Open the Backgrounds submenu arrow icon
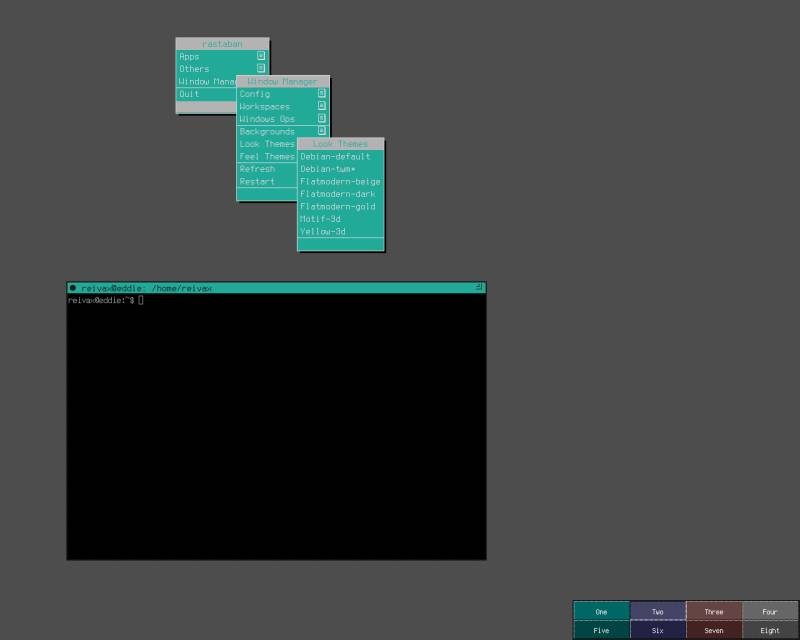This screenshot has width=800, height=640. pos(320,131)
